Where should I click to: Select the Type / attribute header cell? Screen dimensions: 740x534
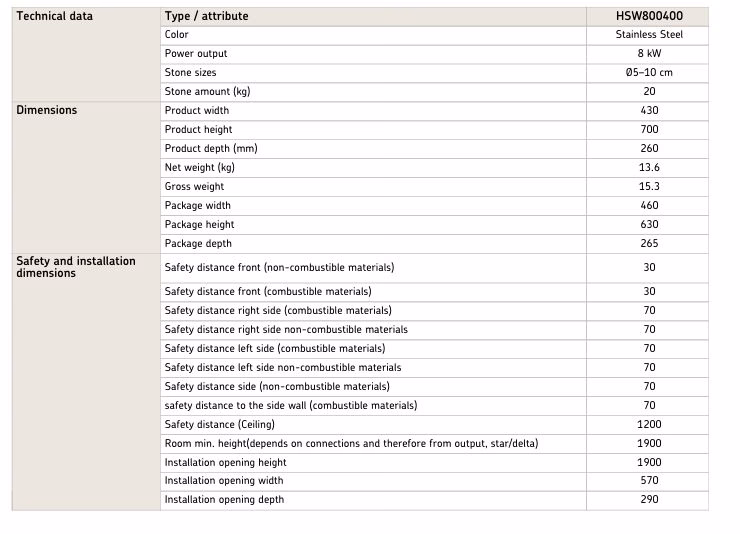[x=207, y=16]
